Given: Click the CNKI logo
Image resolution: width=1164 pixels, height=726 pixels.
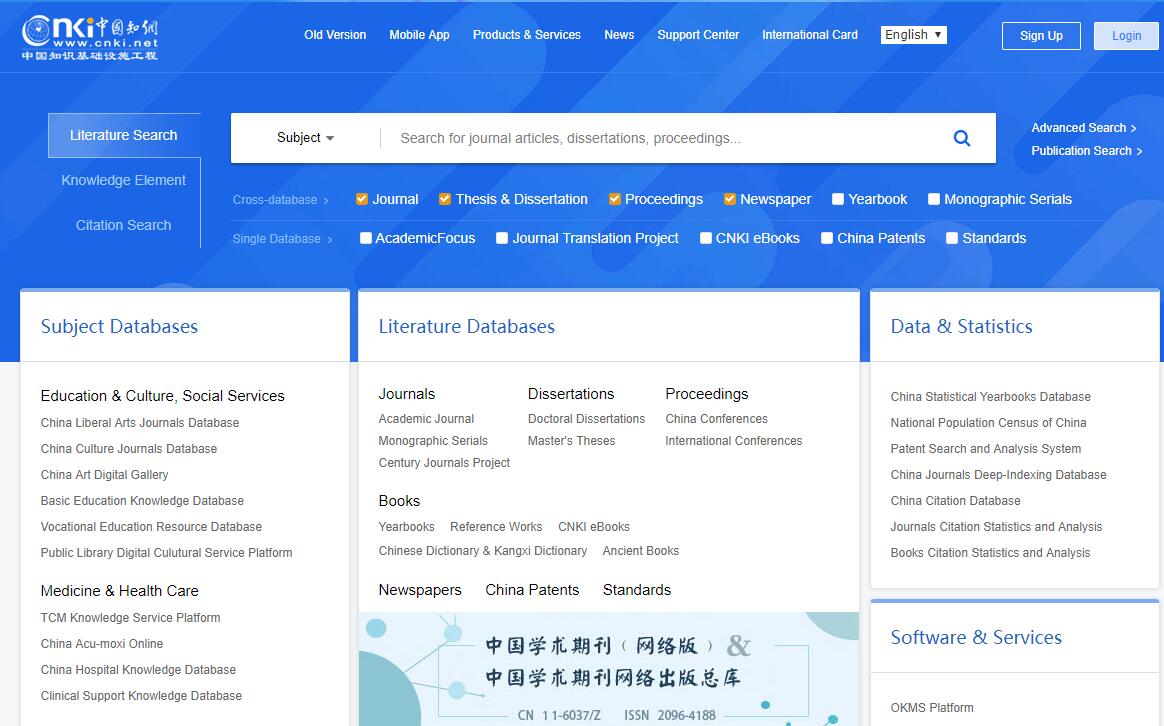Looking at the screenshot, I should point(90,38).
